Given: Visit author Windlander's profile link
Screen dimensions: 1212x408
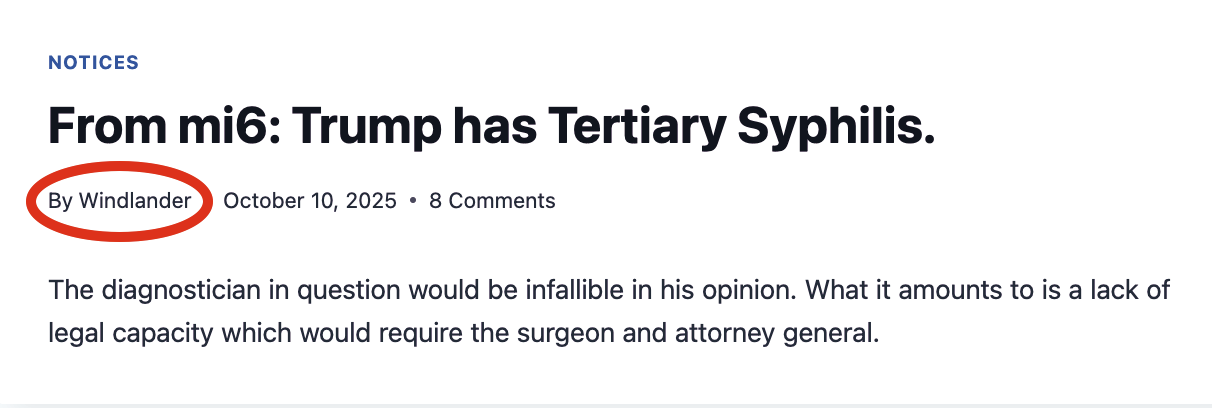Looking at the screenshot, I should 135,201.
